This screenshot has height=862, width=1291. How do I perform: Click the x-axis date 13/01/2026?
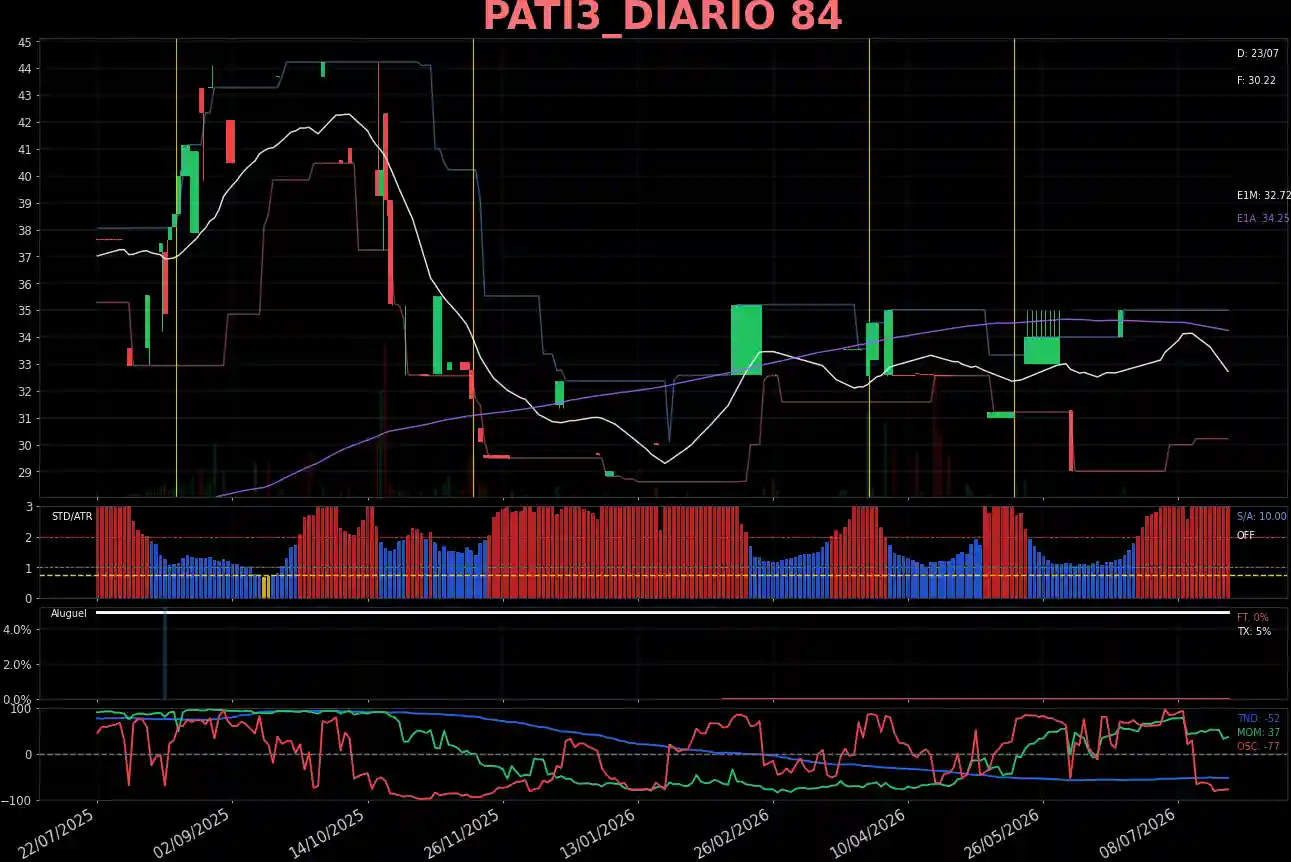[x=600, y=833]
